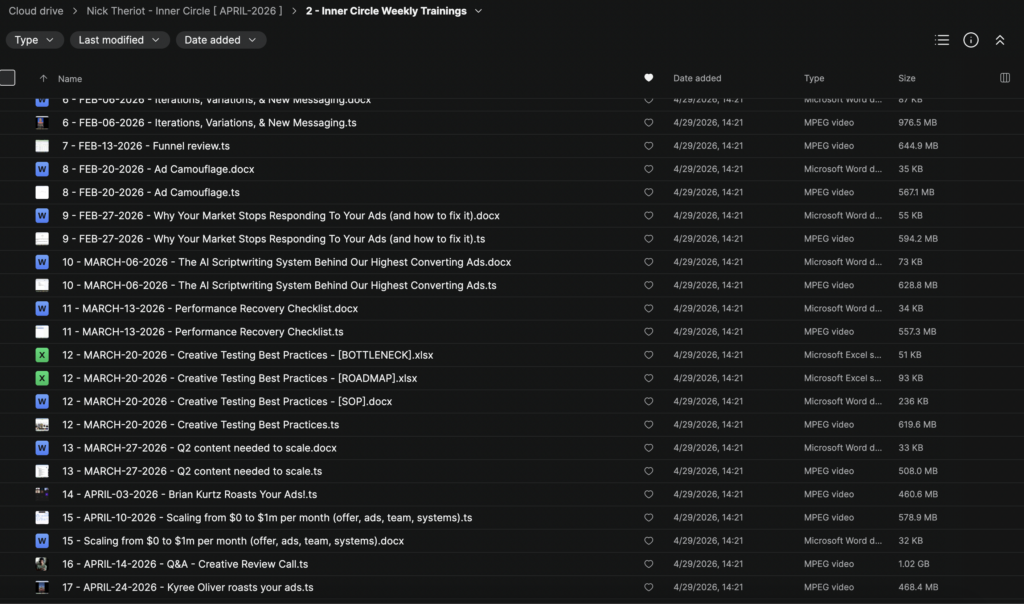This screenshot has width=1024, height=604.
Task: Sort by favorites heart column header
Action: point(648,78)
